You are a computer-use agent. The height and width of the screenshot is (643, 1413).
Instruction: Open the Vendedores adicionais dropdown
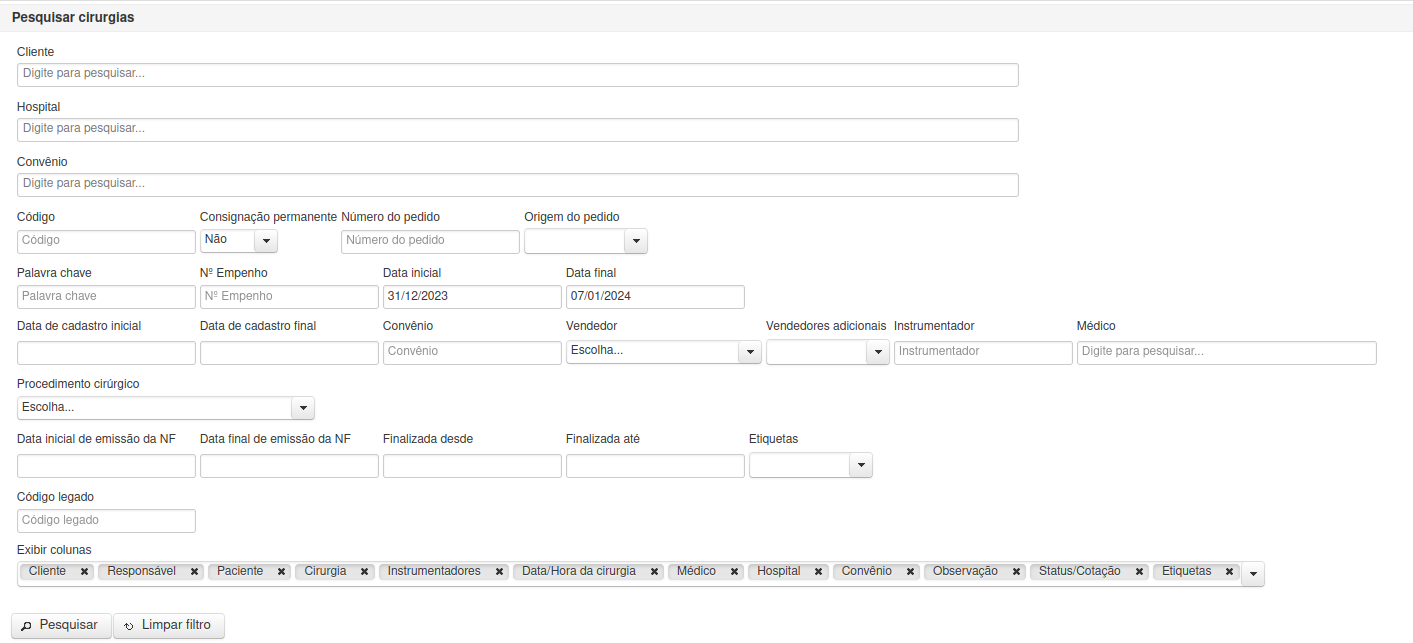click(x=878, y=352)
